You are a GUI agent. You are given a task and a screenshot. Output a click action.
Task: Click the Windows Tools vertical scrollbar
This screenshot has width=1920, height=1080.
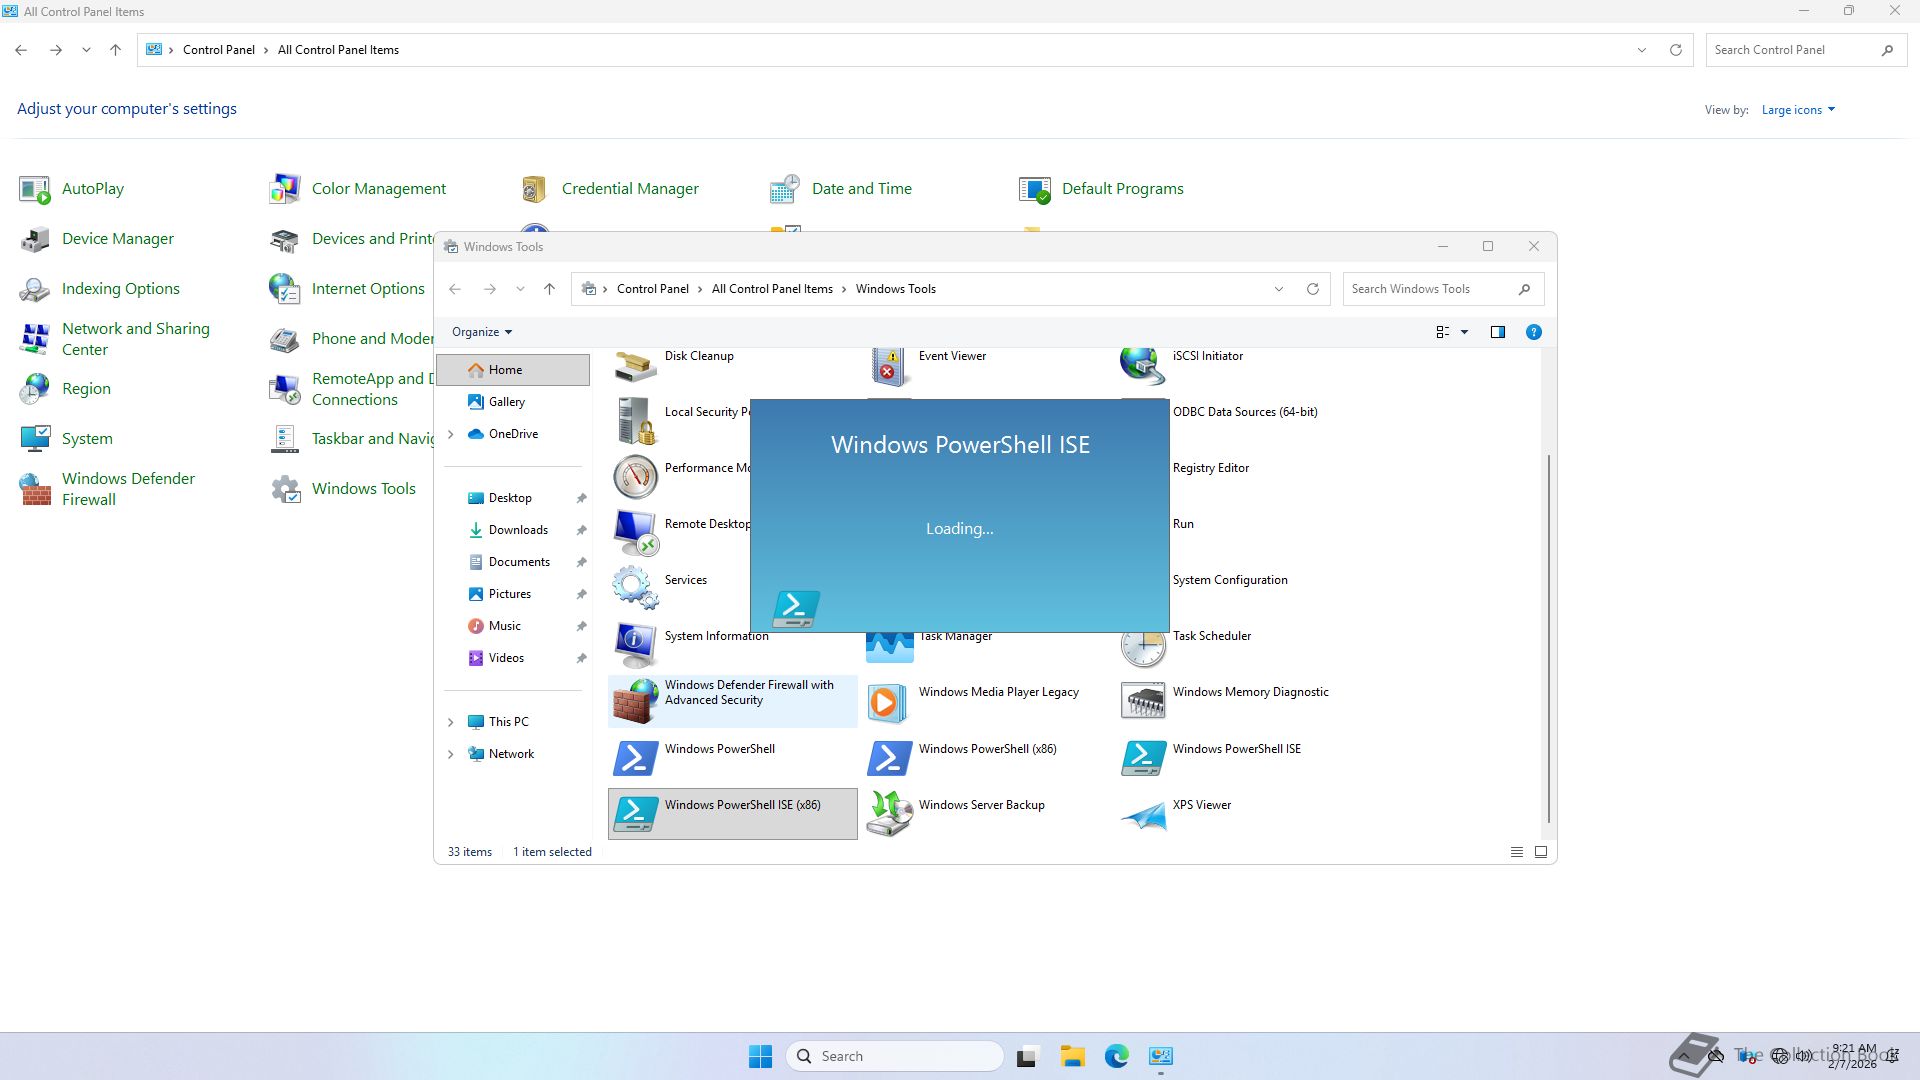coord(1548,640)
